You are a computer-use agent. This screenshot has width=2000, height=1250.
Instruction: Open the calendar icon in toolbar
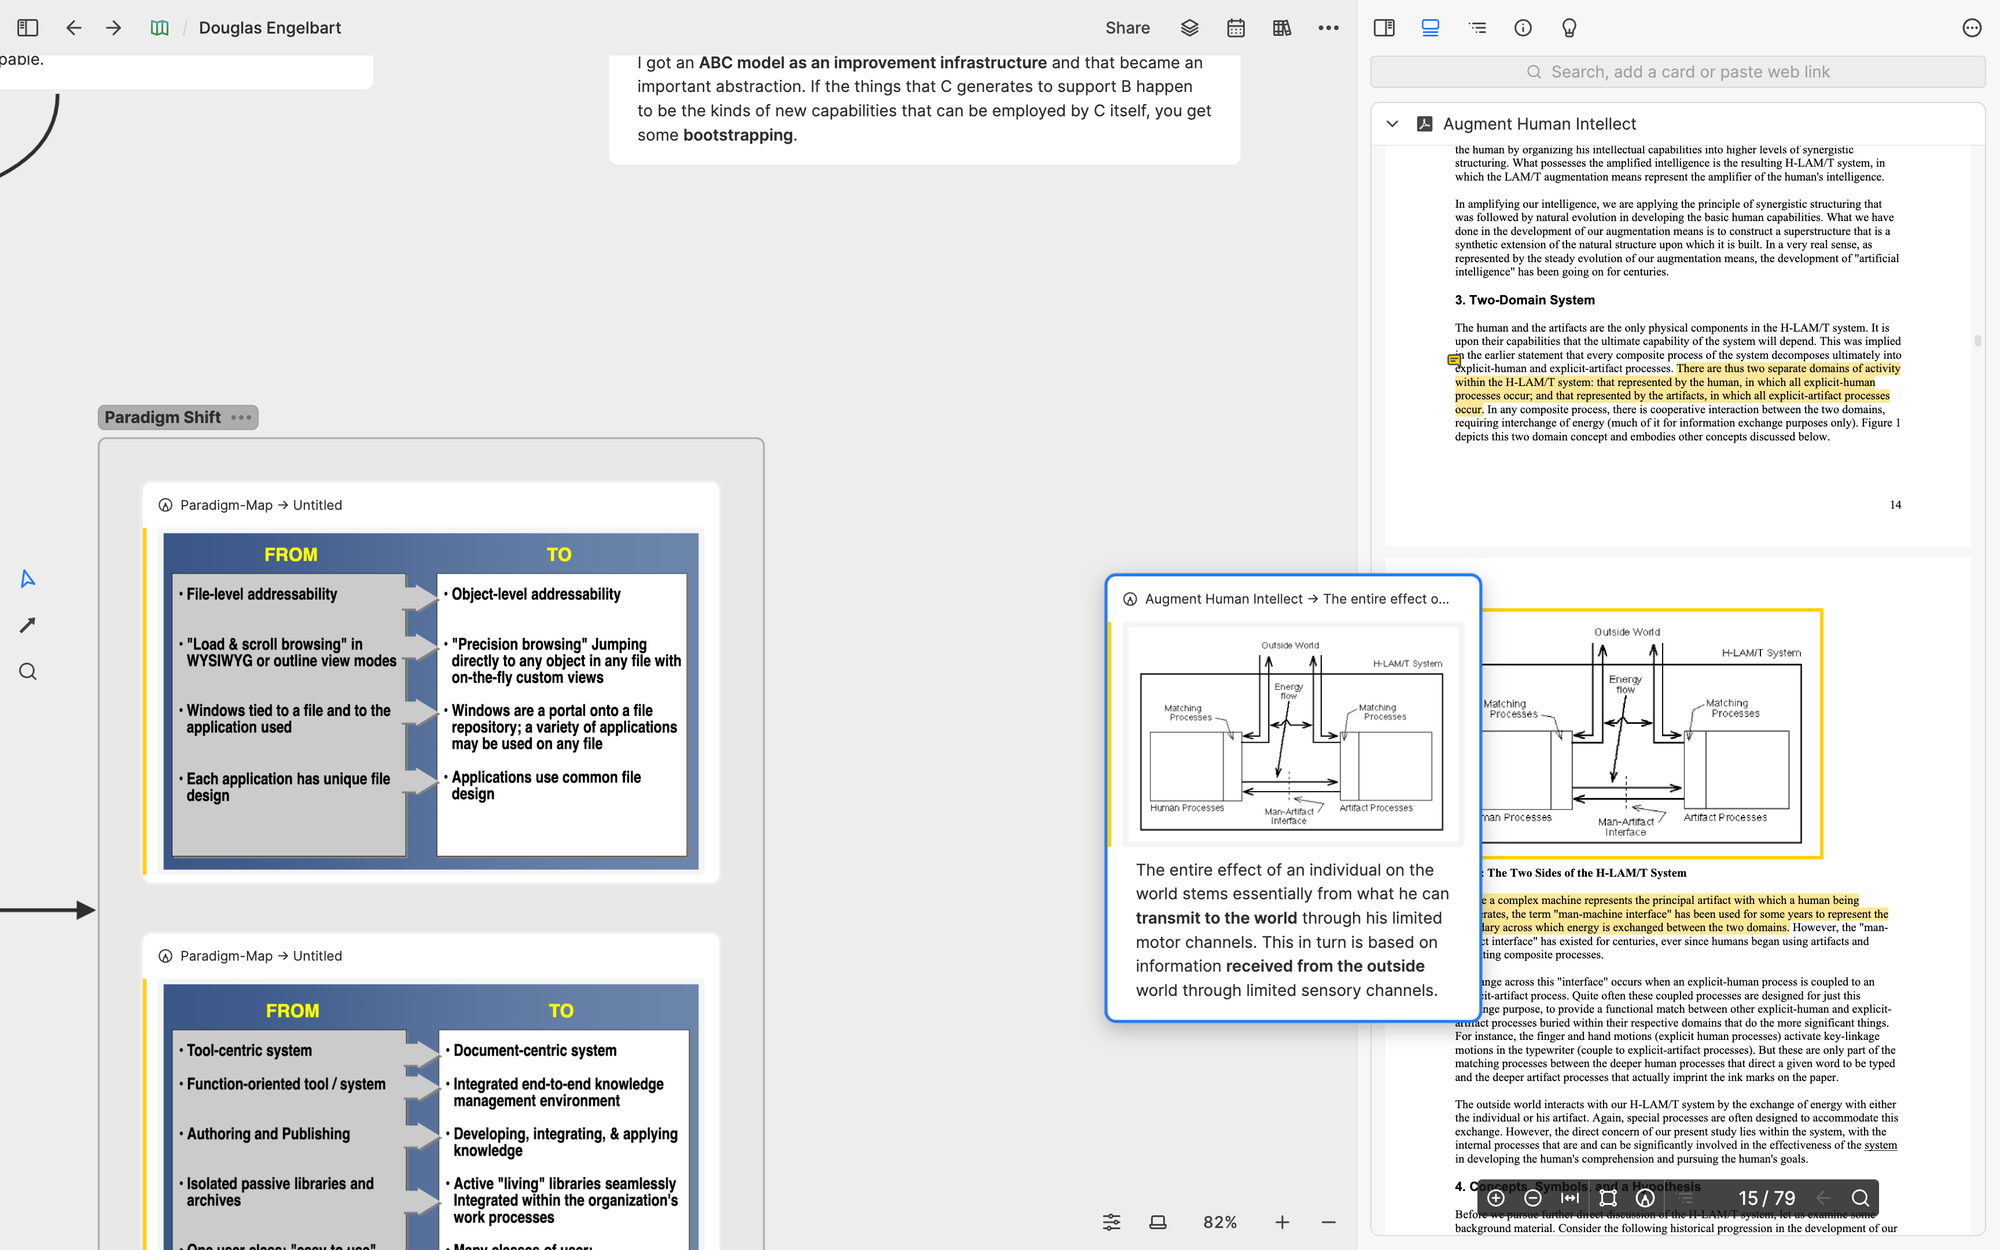click(1236, 28)
